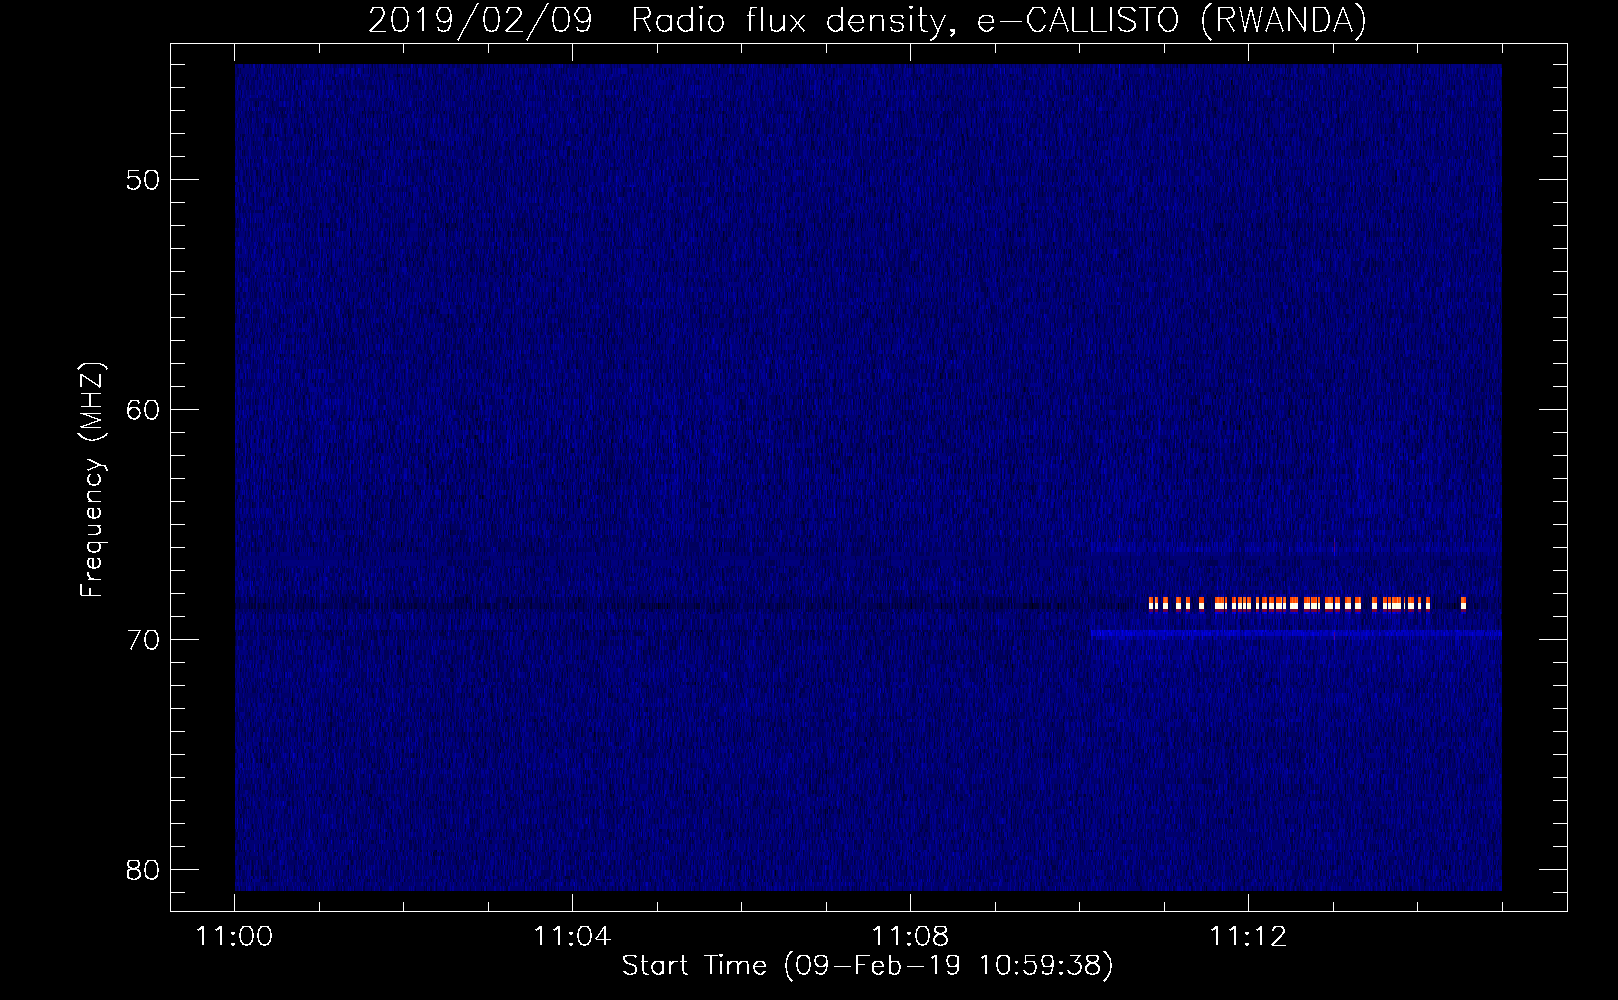Click the bright blue horizontal line near 70 MHz

1296,633
